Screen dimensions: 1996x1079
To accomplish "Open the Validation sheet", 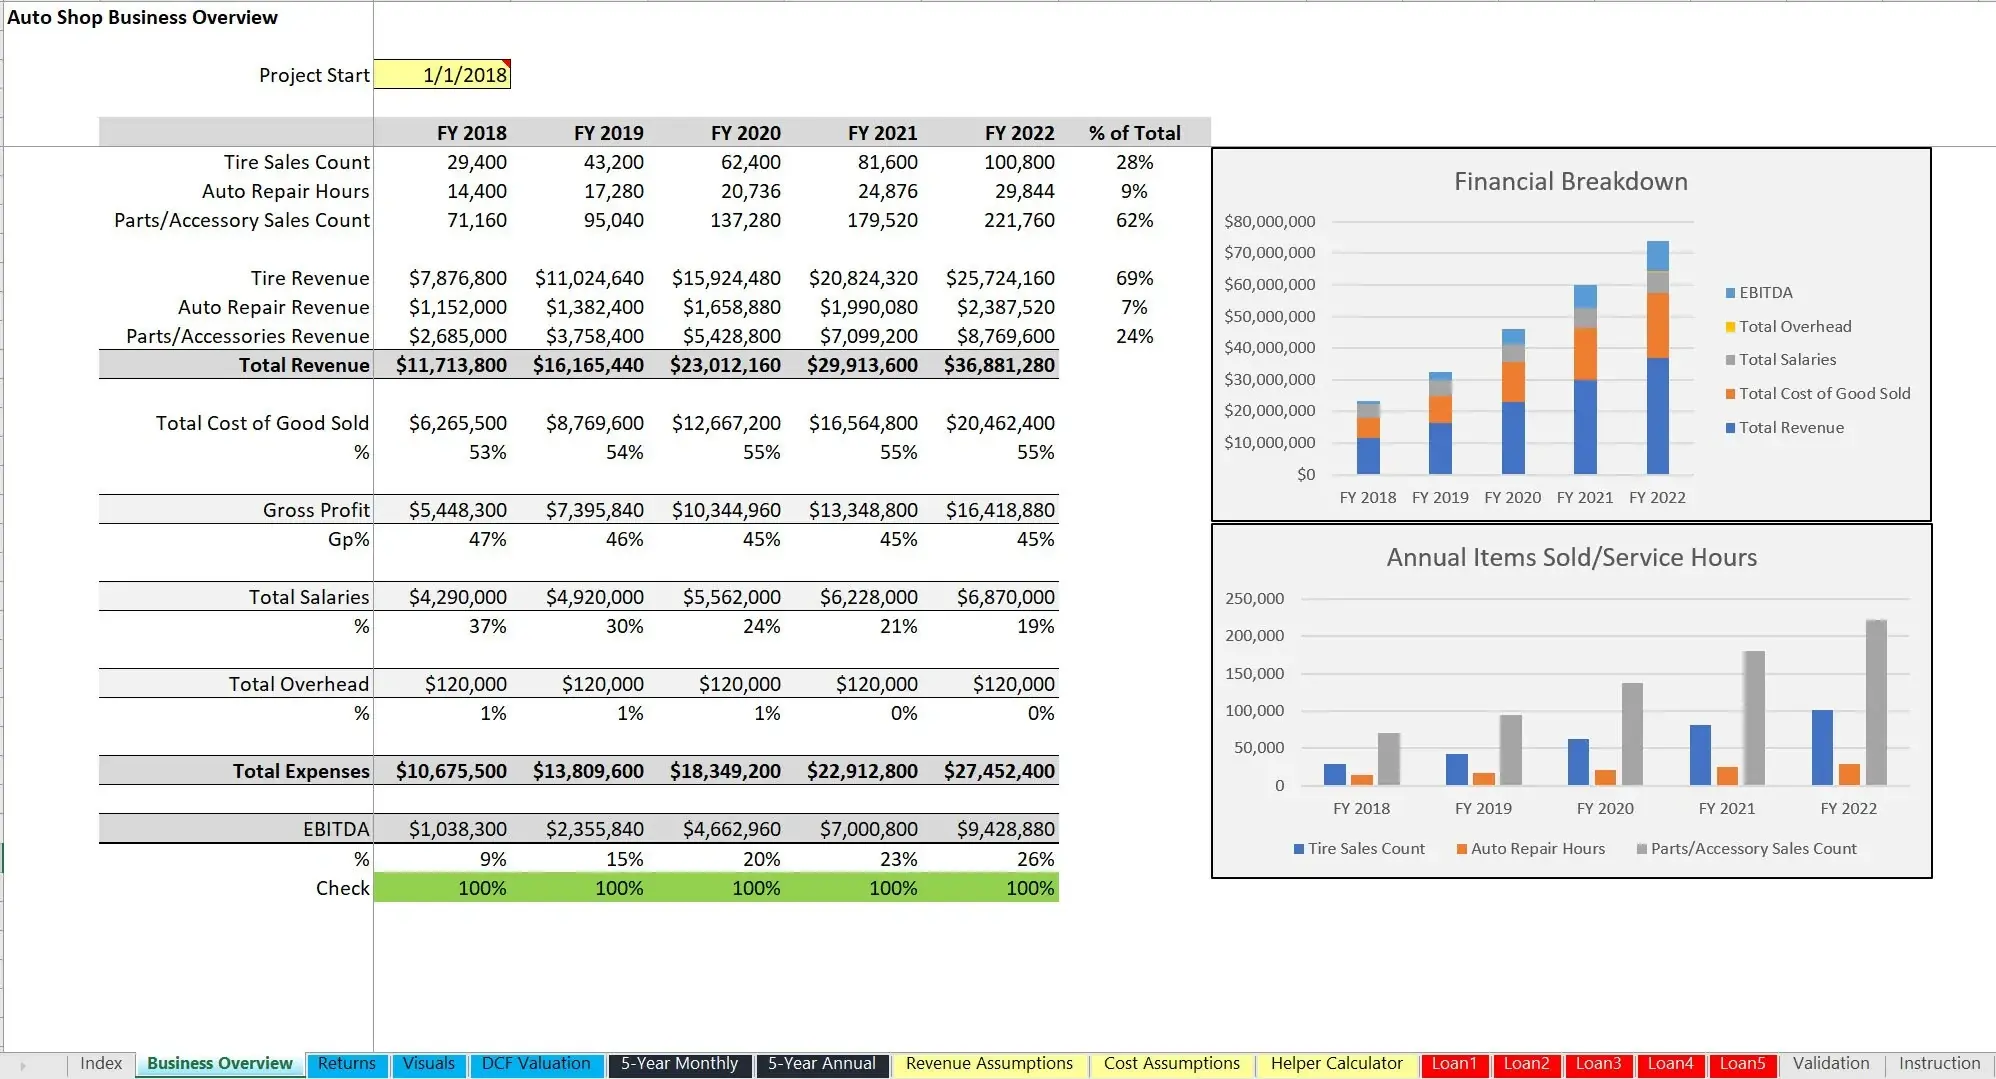I will 1830,1064.
